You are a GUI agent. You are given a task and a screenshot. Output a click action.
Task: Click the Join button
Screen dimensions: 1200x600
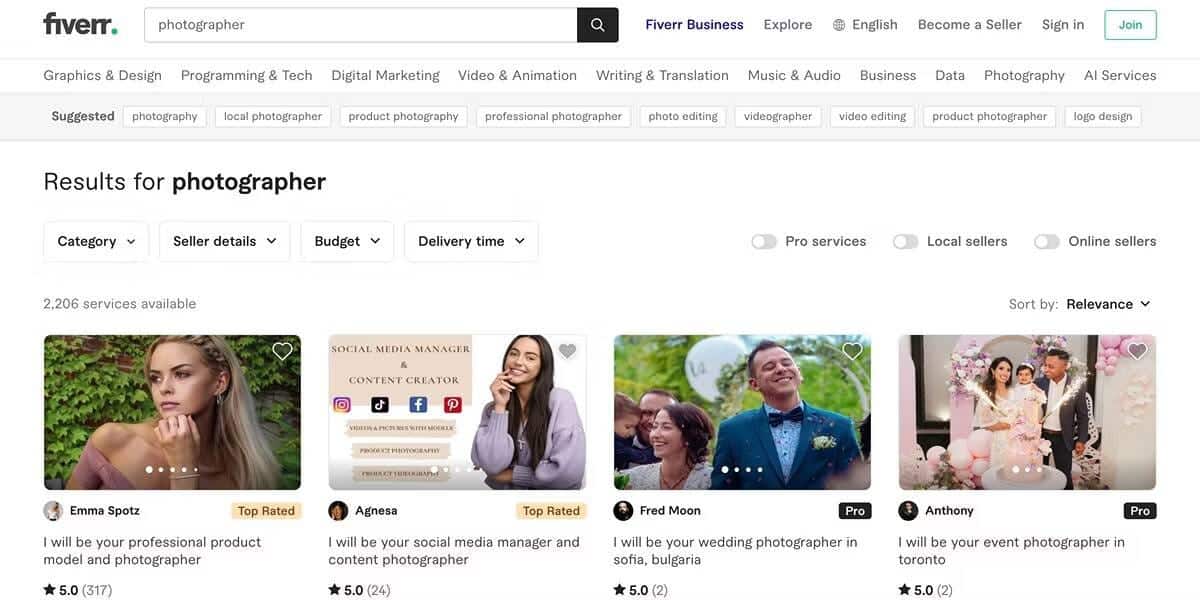click(x=1130, y=25)
